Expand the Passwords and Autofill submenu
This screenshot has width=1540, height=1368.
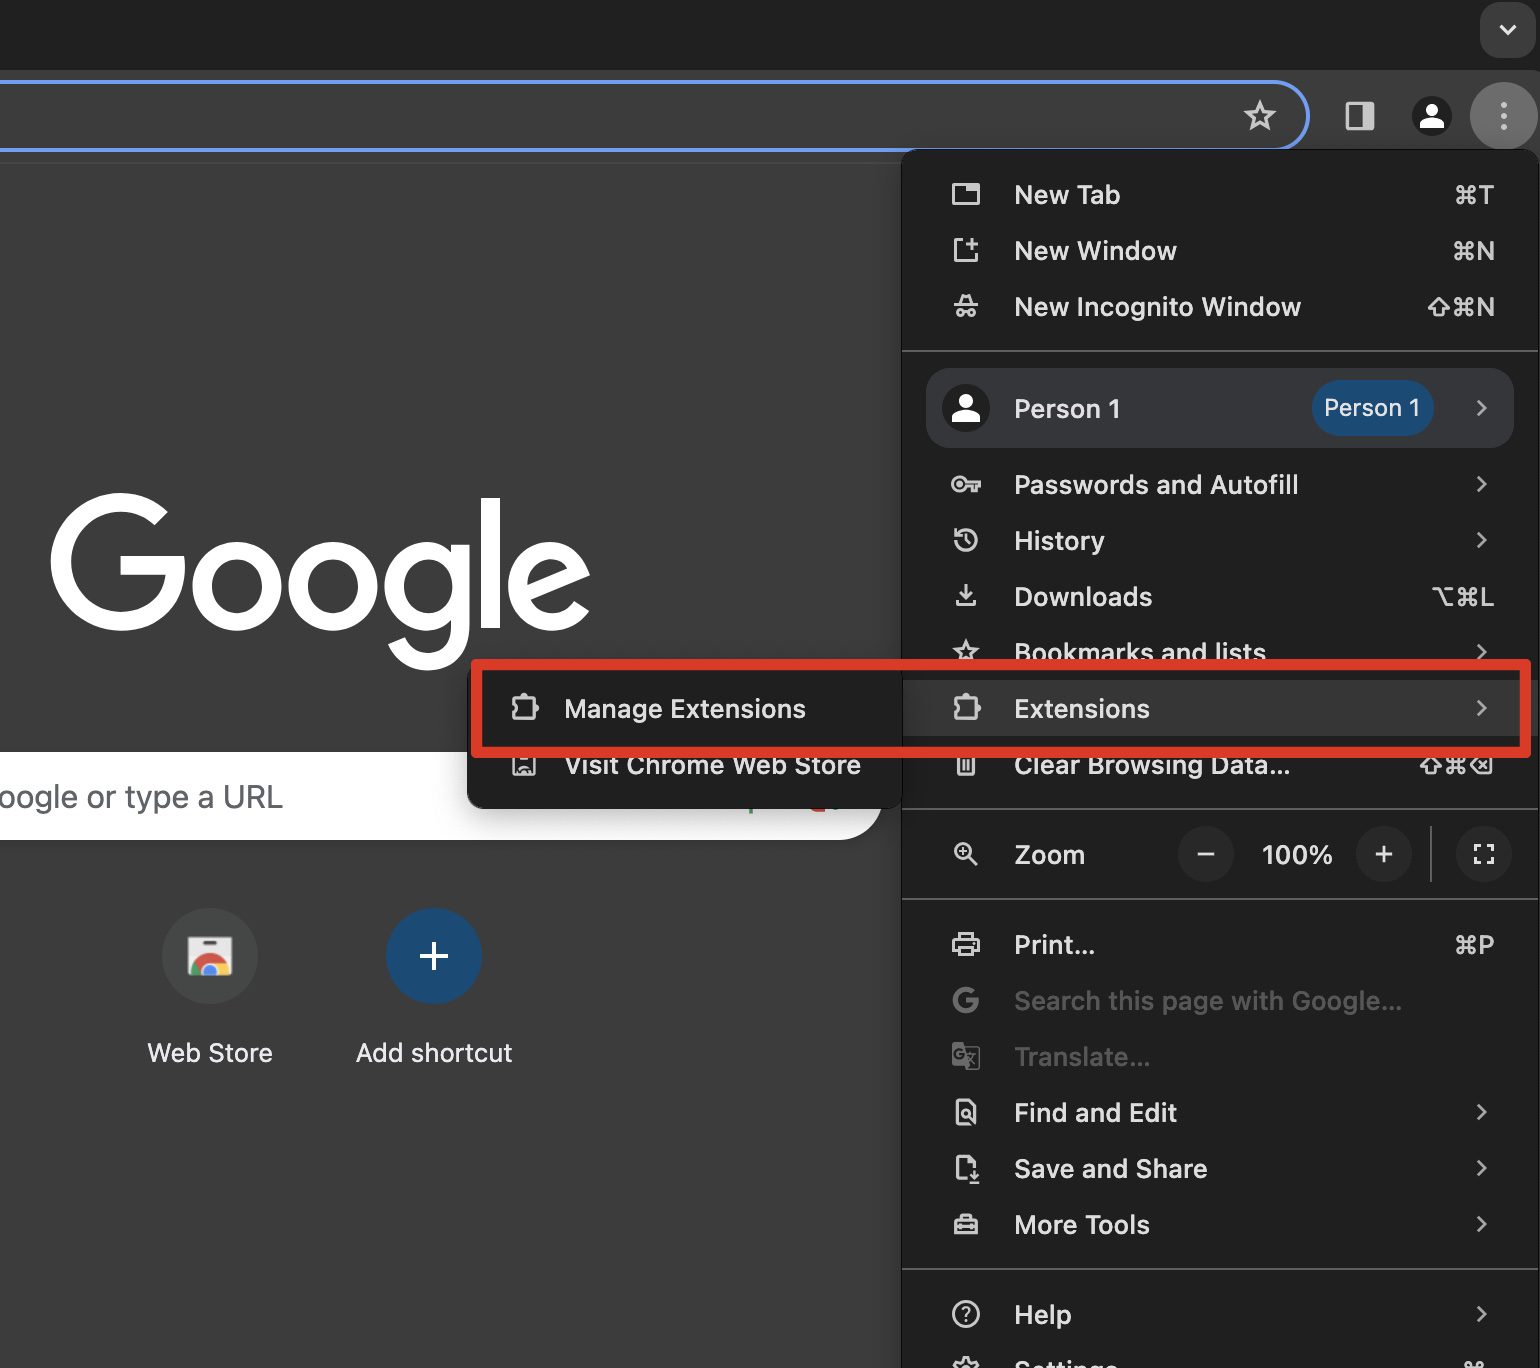click(1156, 485)
